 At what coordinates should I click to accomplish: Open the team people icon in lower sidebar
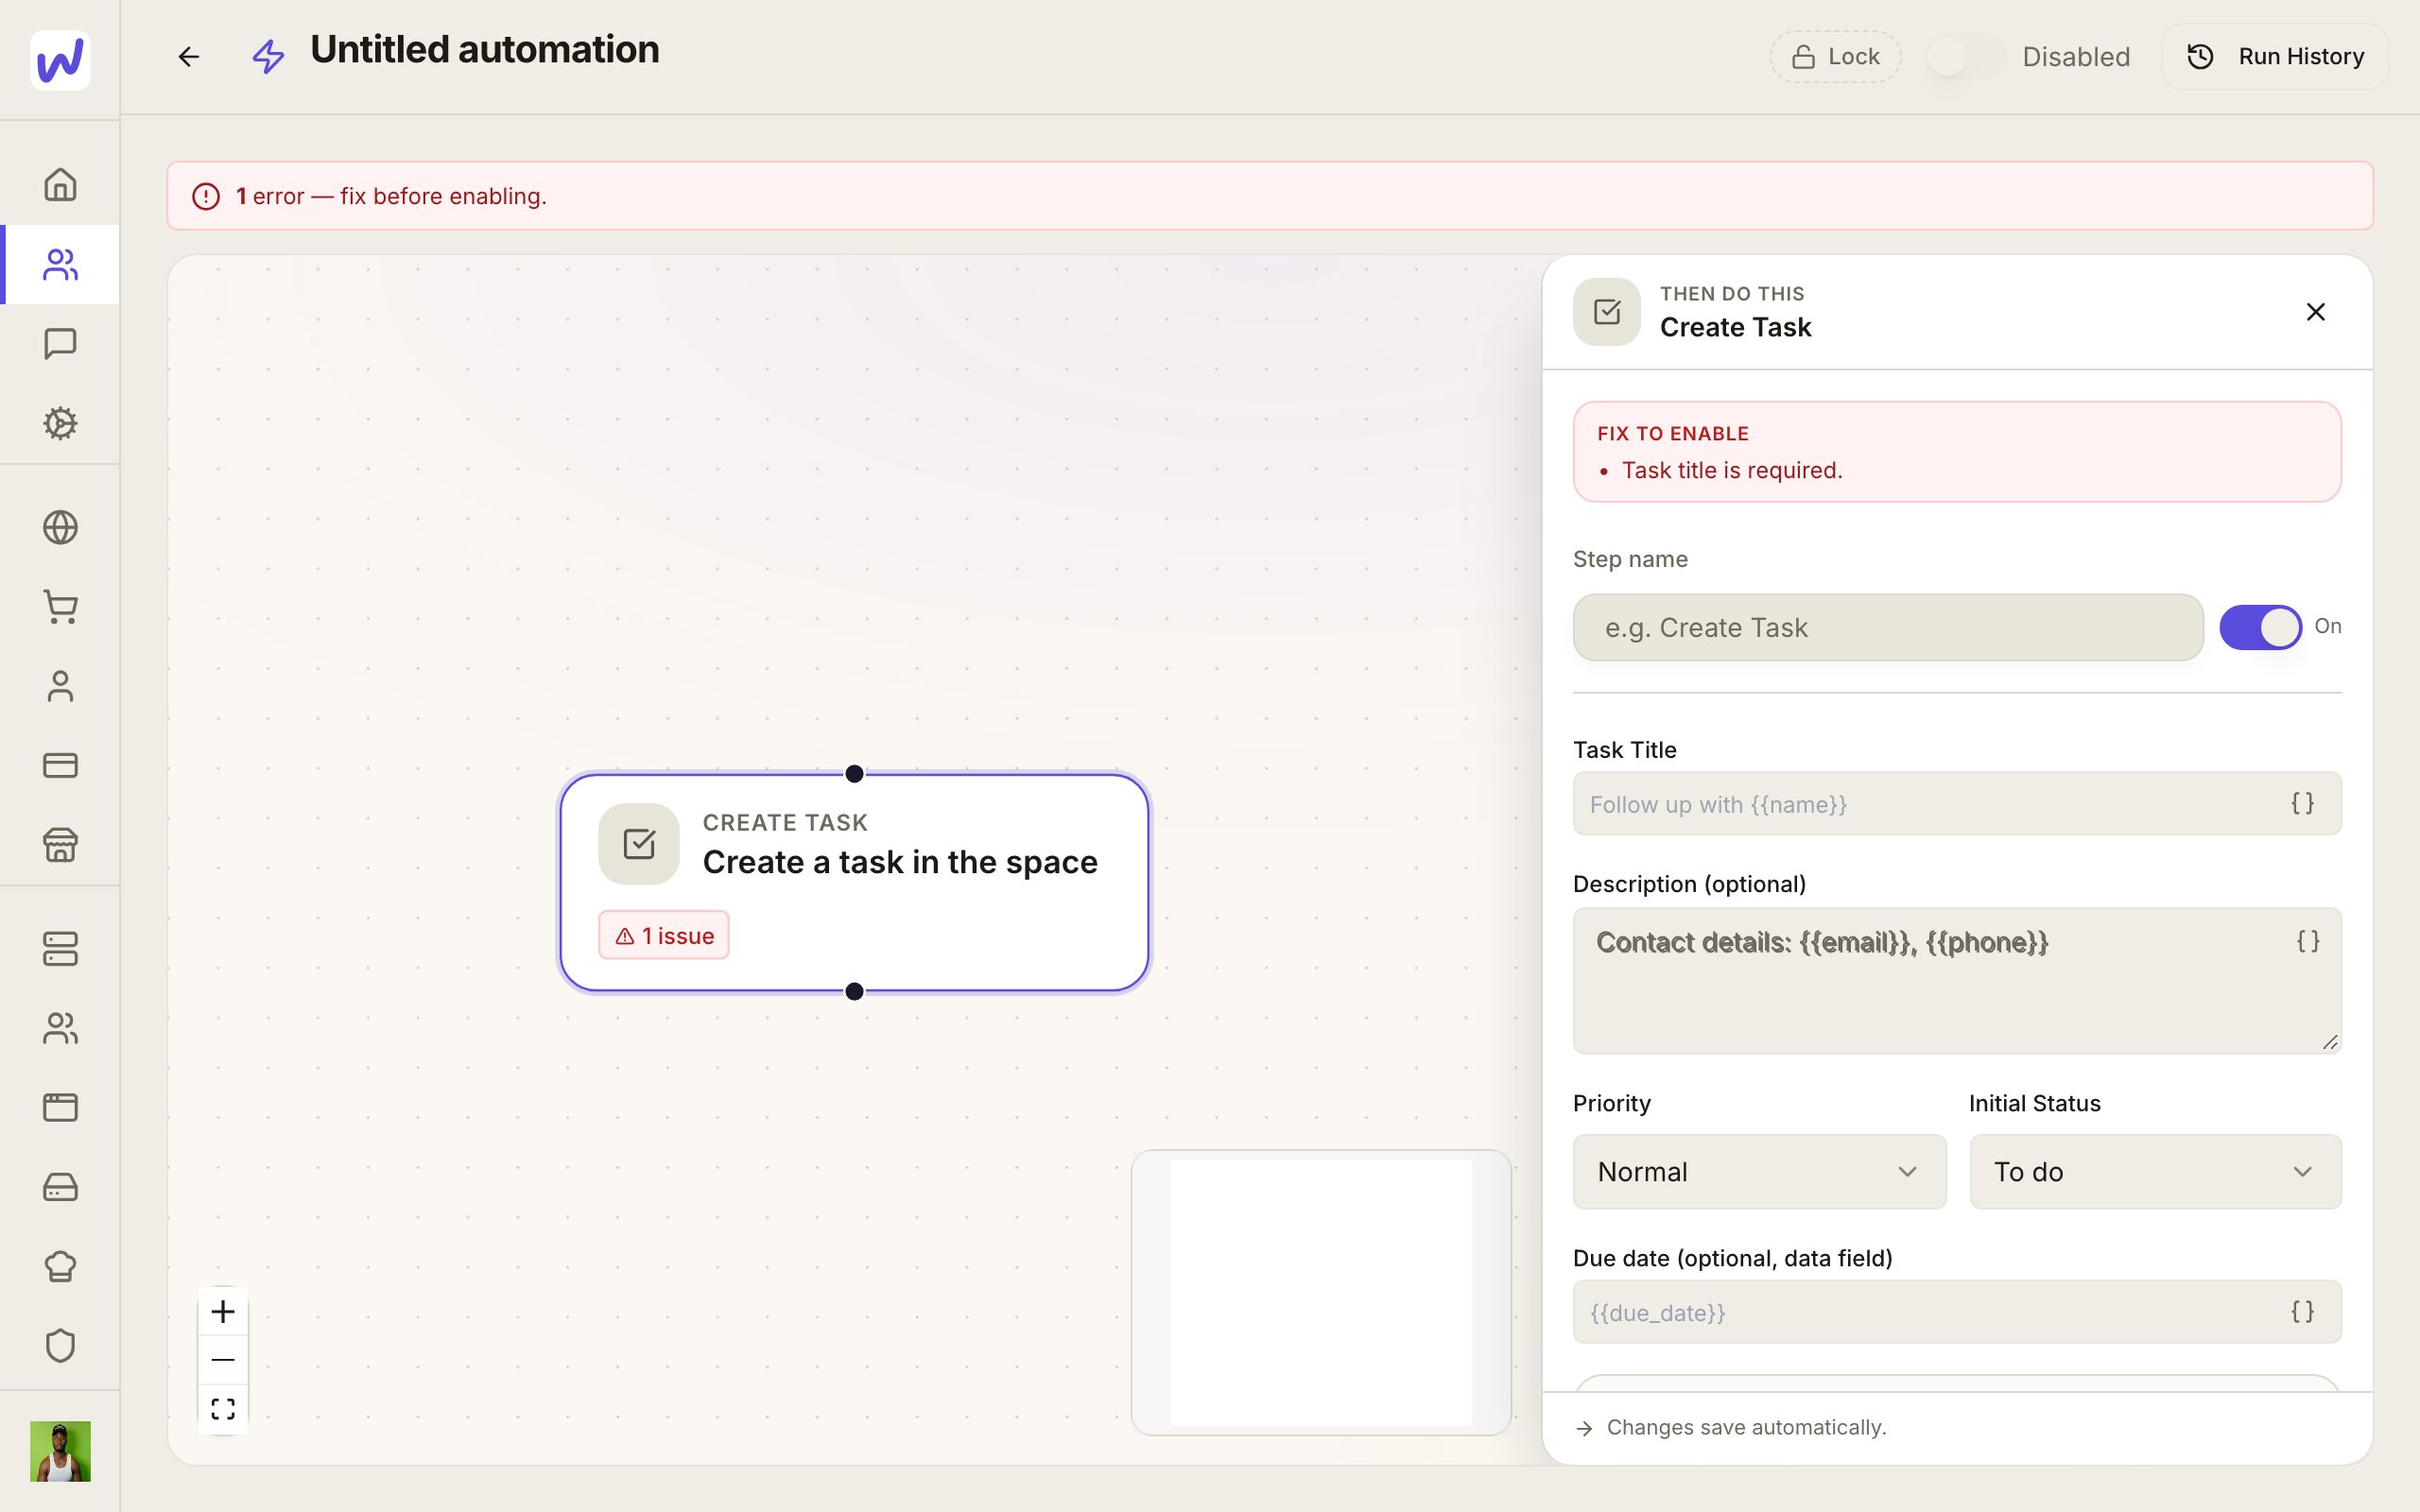pos(60,1028)
